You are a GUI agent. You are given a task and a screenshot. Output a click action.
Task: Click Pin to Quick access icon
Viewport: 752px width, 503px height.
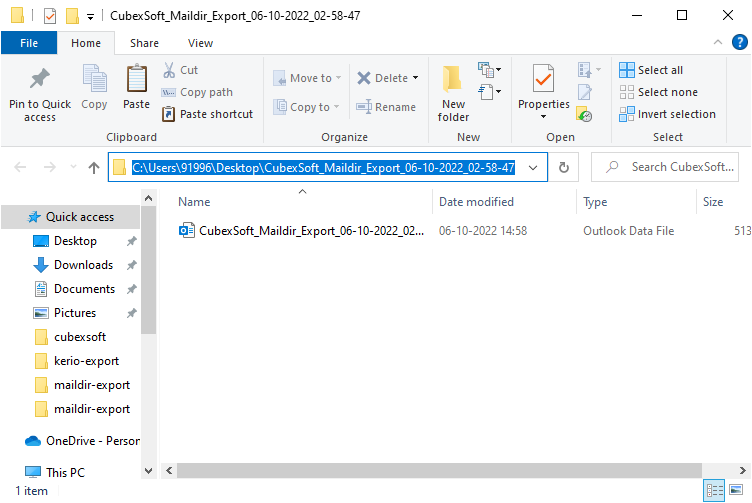pyautogui.click(x=40, y=79)
